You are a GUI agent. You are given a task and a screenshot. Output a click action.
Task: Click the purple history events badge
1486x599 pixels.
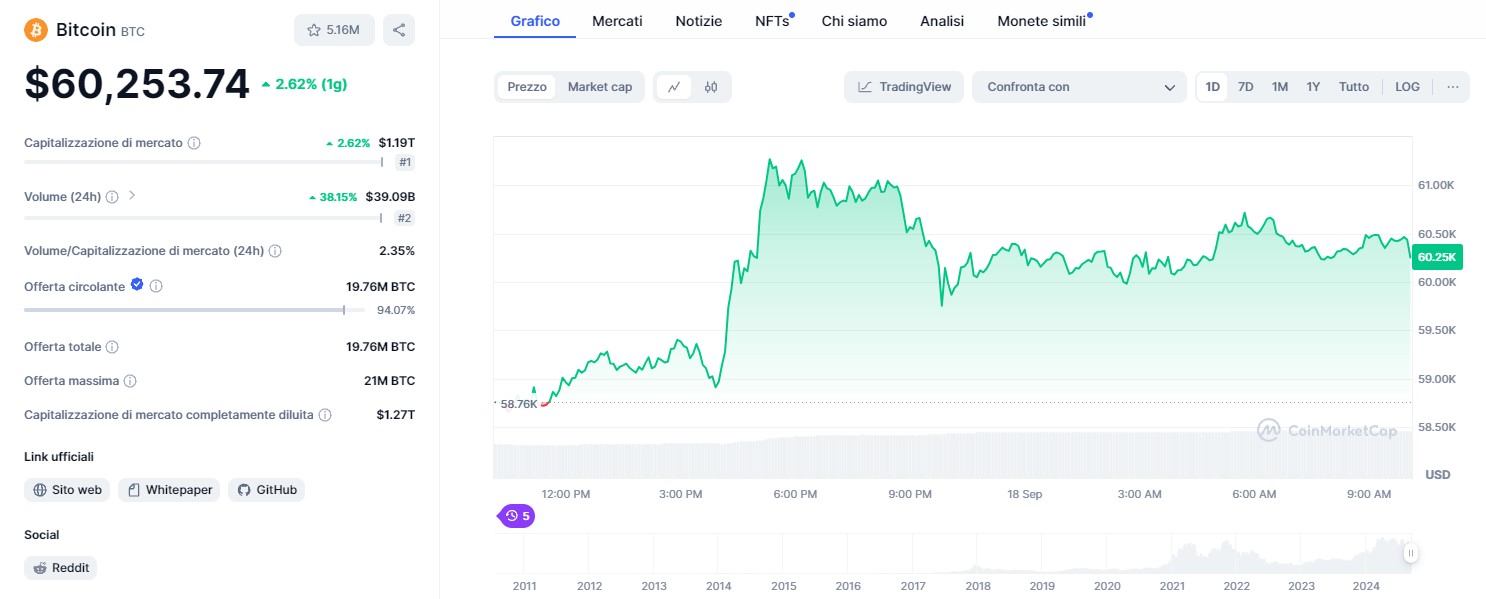point(517,516)
